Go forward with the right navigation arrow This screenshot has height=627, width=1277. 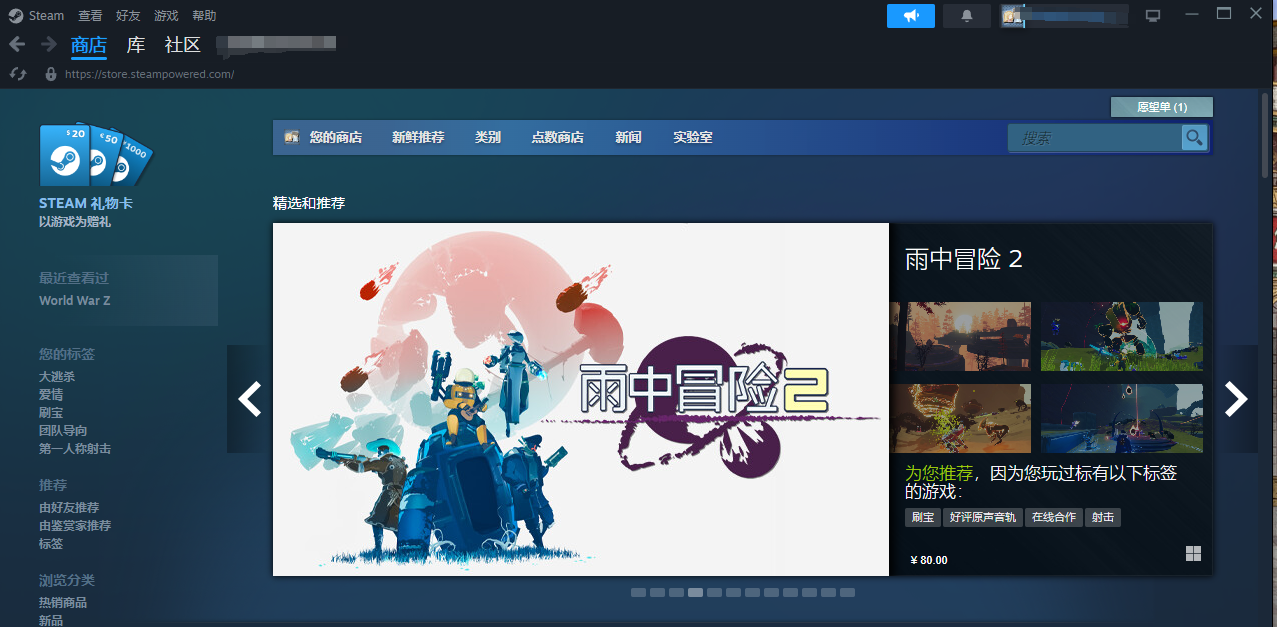pyautogui.click(x=48, y=44)
